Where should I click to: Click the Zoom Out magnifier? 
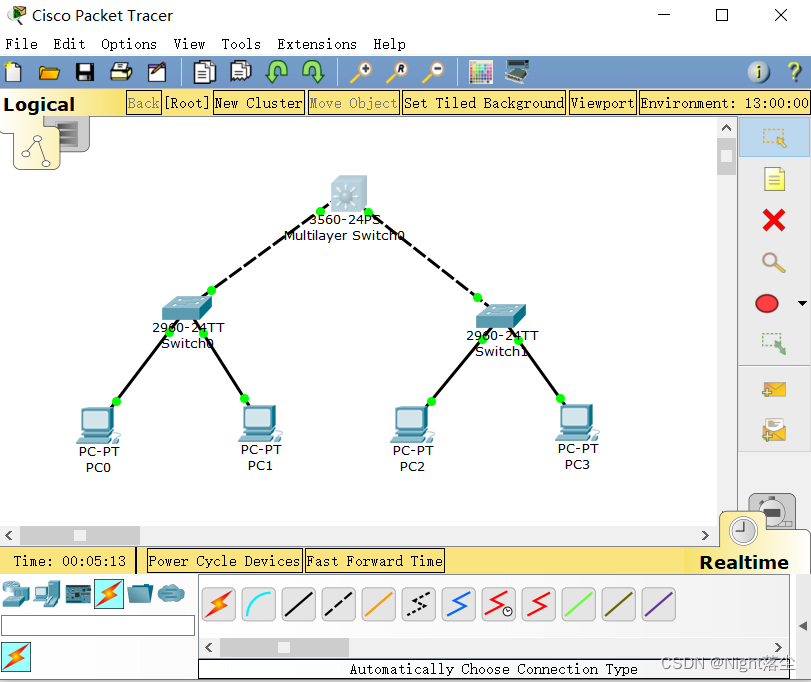click(x=433, y=72)
